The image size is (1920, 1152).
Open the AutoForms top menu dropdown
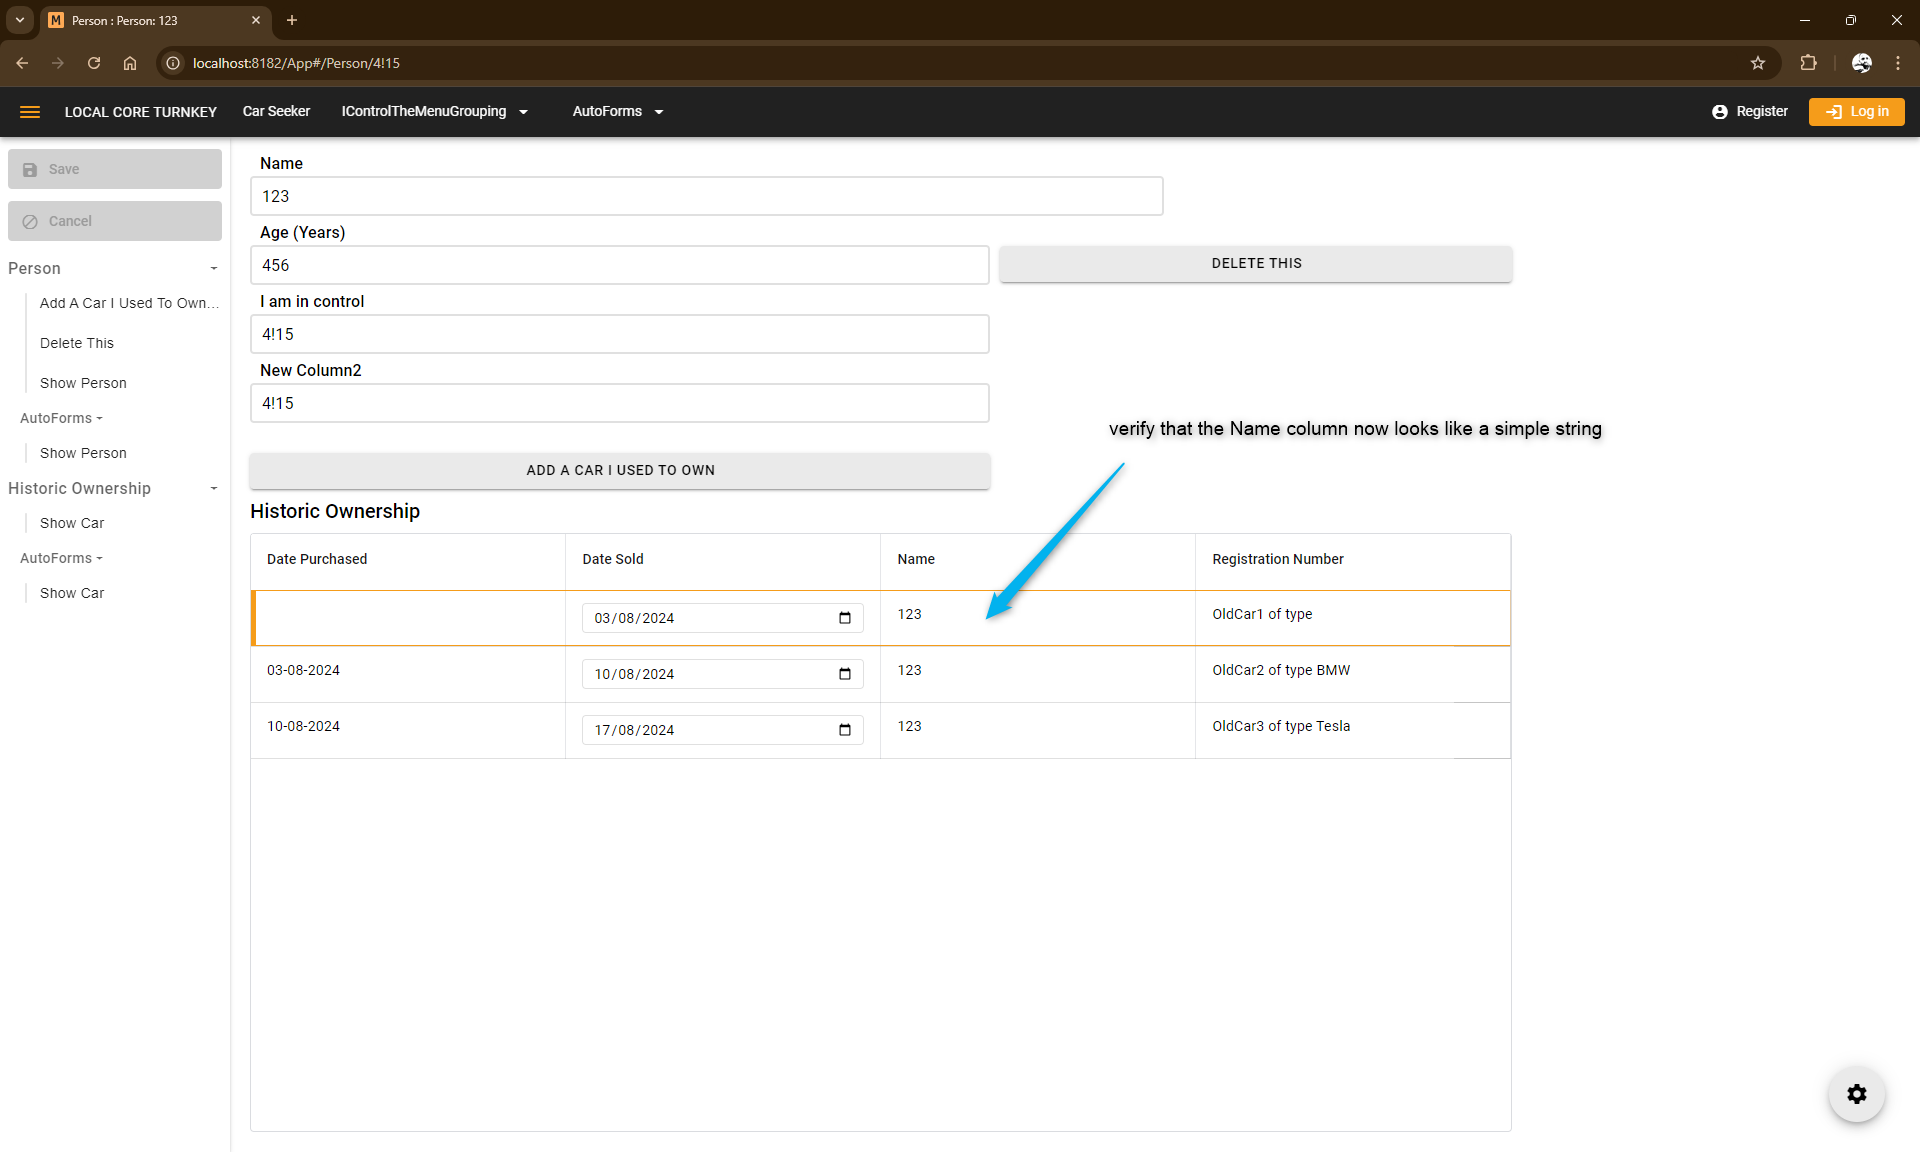pyautogui.click(x=617, y=112)
